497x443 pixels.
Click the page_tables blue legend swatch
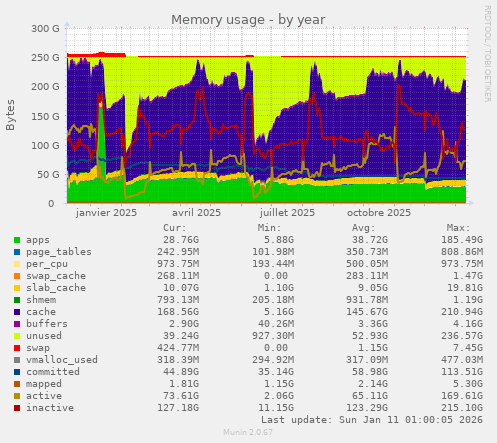(x=17, y=252)
